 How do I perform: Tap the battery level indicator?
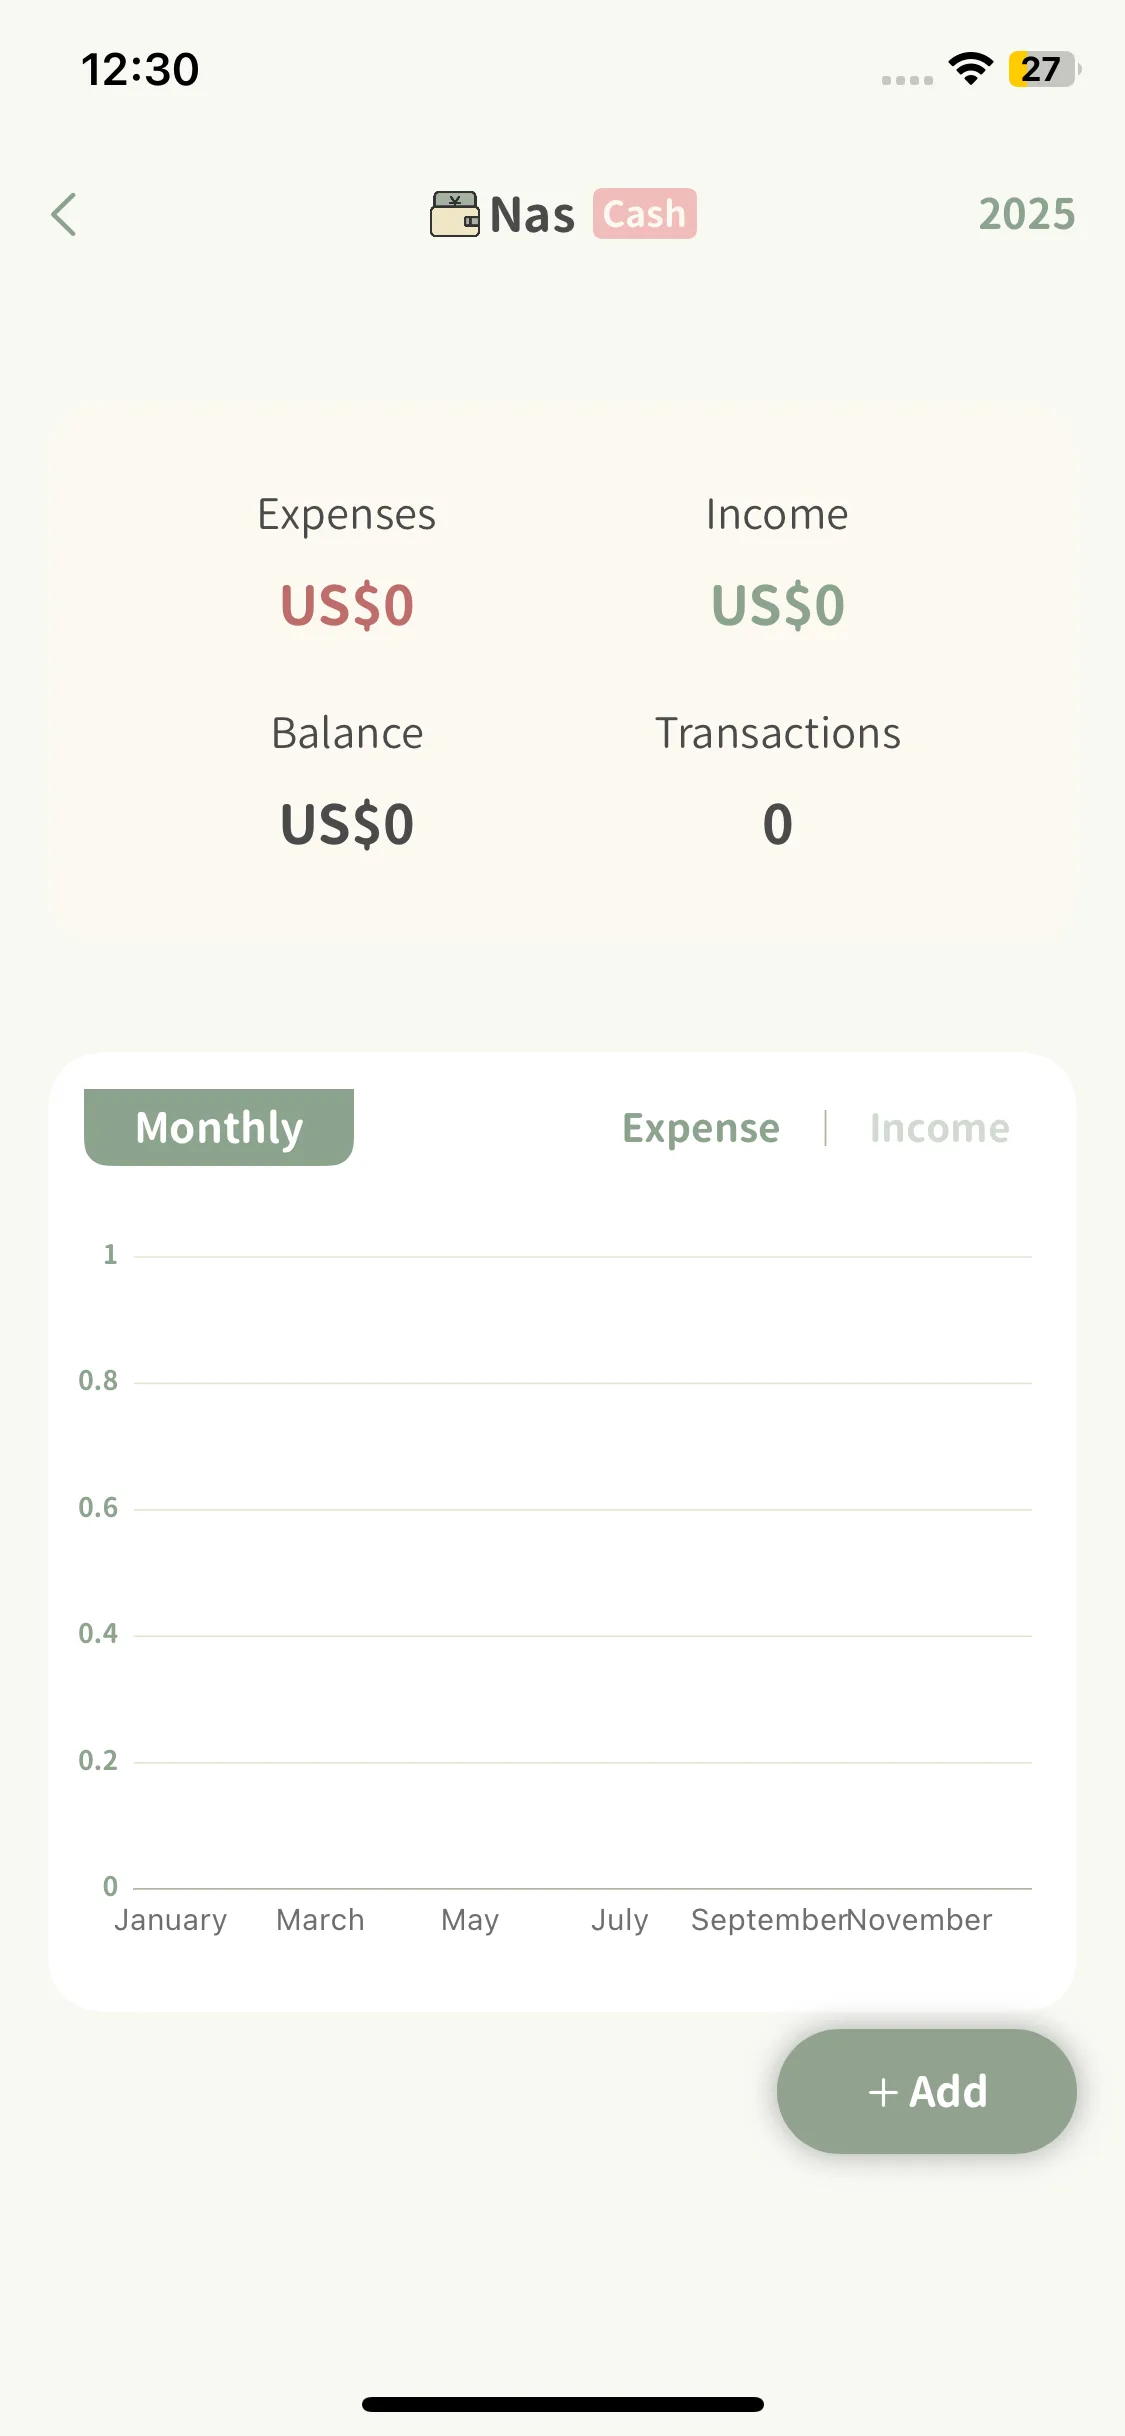(x=1043, y=69)
